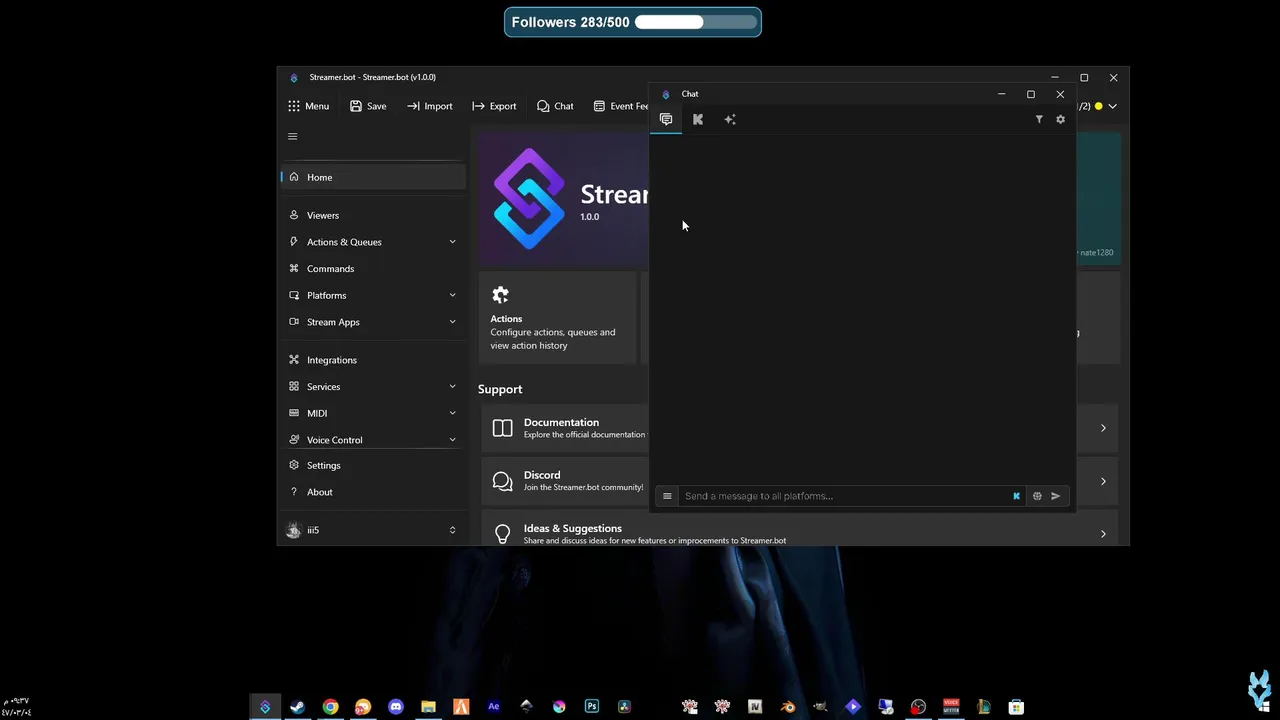Open the Discord community link
The width and height of the screenshot is (1280, 720).
click(565, 481)
